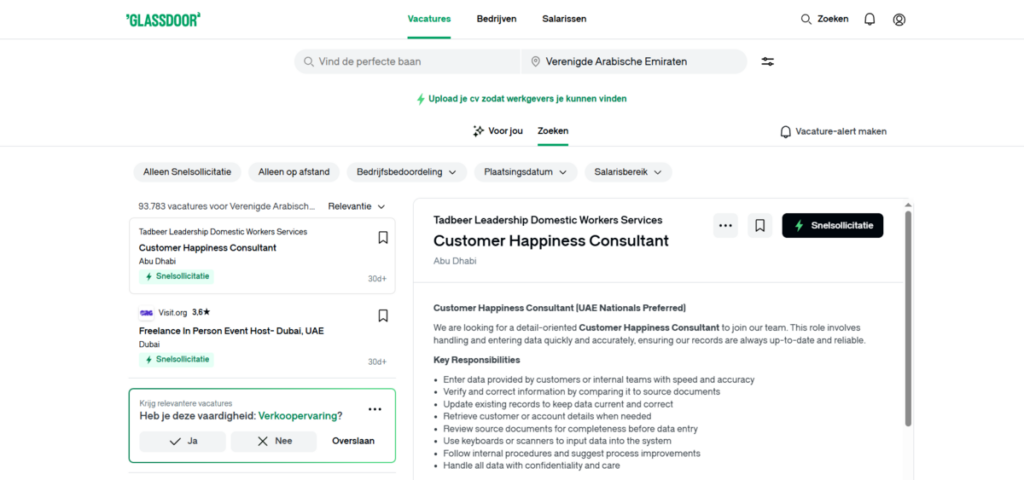This screenshot has height=480, width=1024.
Task: Open the Relevantie sort dropdown
Action: [355, 206]
